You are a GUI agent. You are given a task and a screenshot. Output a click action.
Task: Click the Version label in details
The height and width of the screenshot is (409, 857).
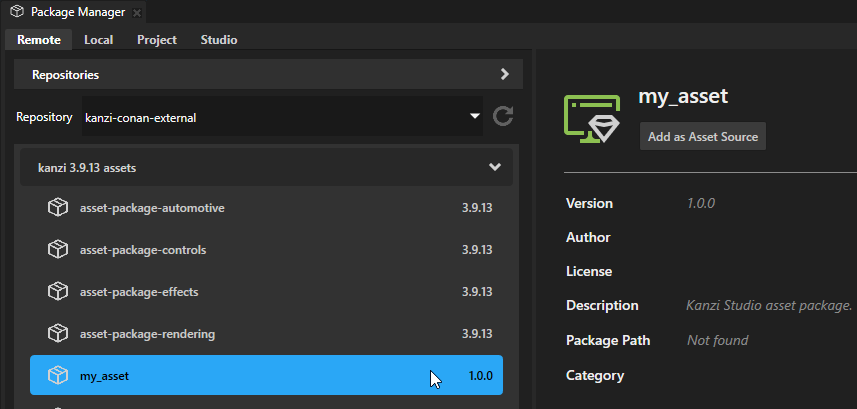pos(589,203)
